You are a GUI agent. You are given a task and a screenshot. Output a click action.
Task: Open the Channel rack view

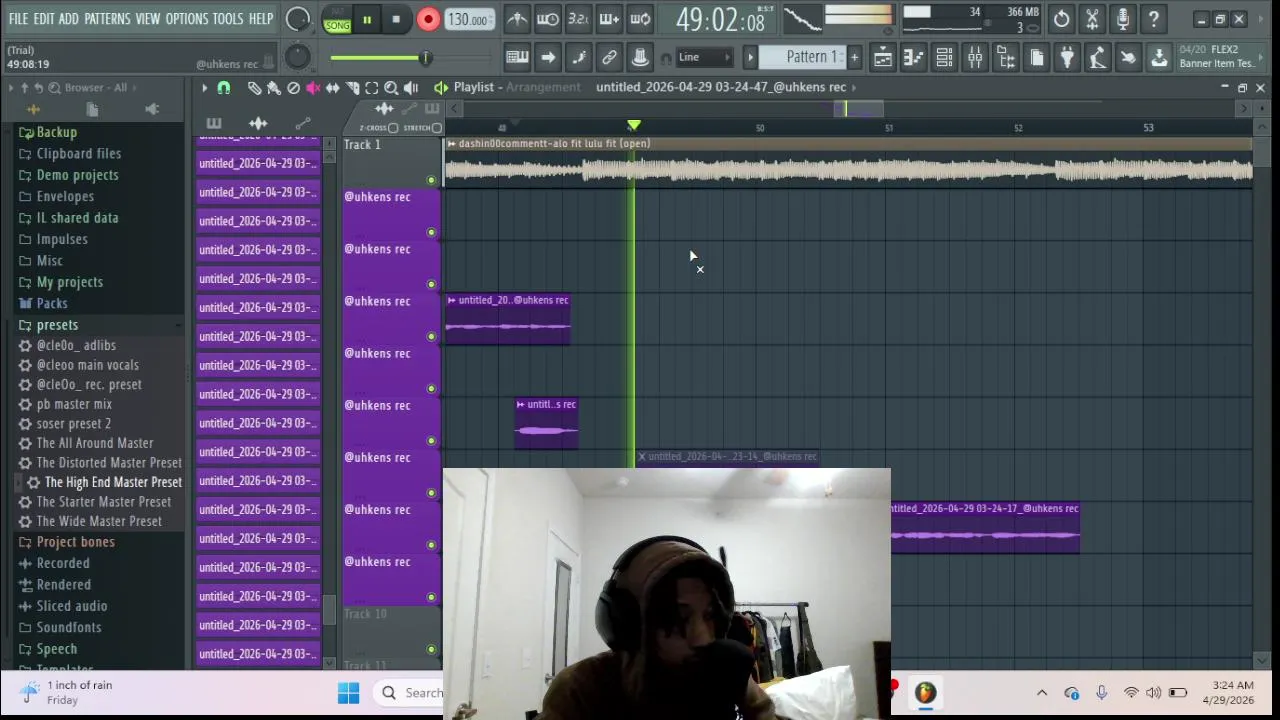[944, 58]
